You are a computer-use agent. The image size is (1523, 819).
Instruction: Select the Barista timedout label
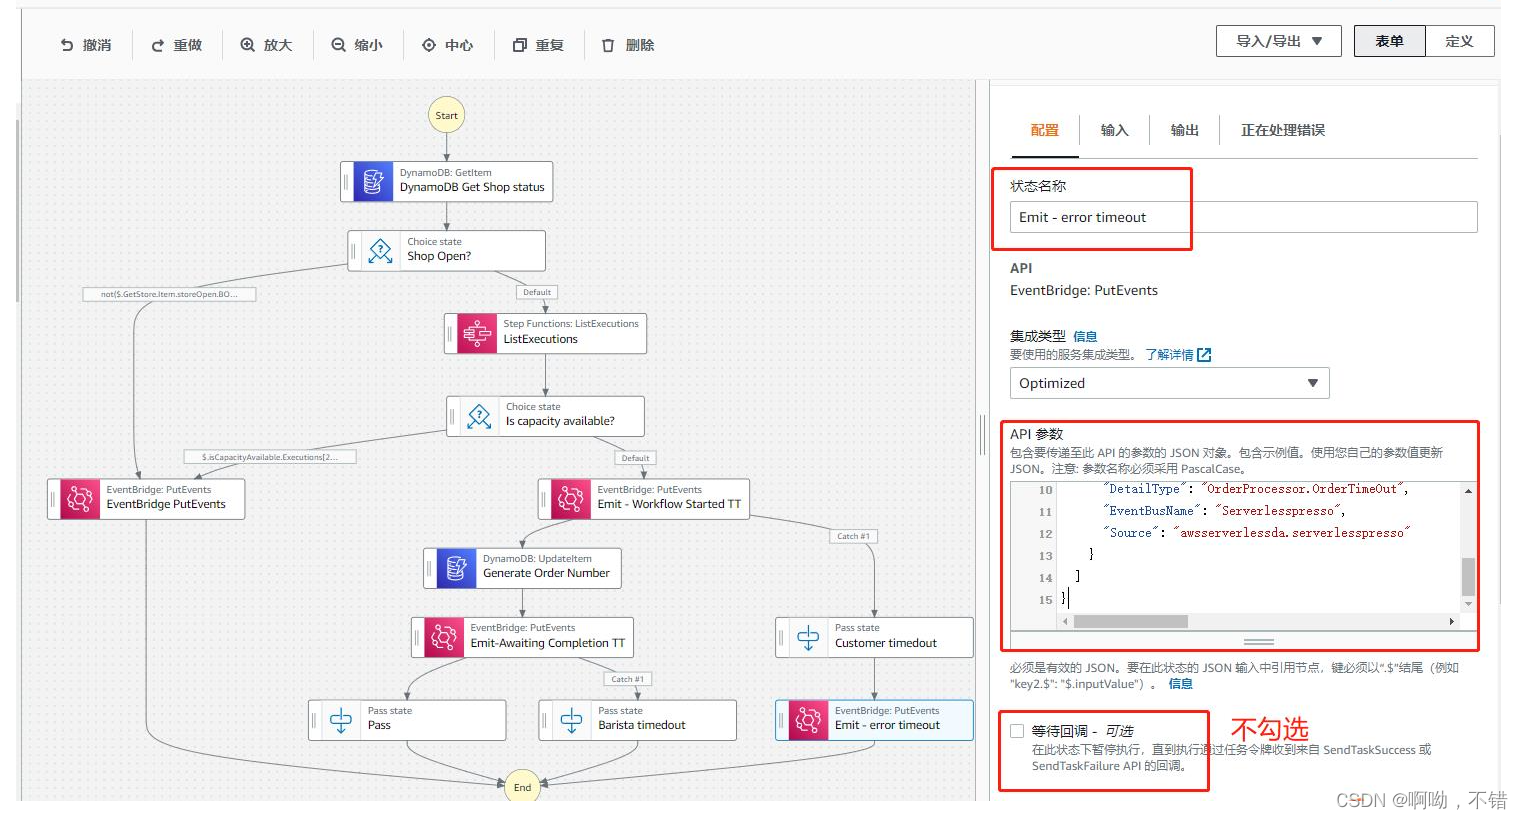(642, 725)
